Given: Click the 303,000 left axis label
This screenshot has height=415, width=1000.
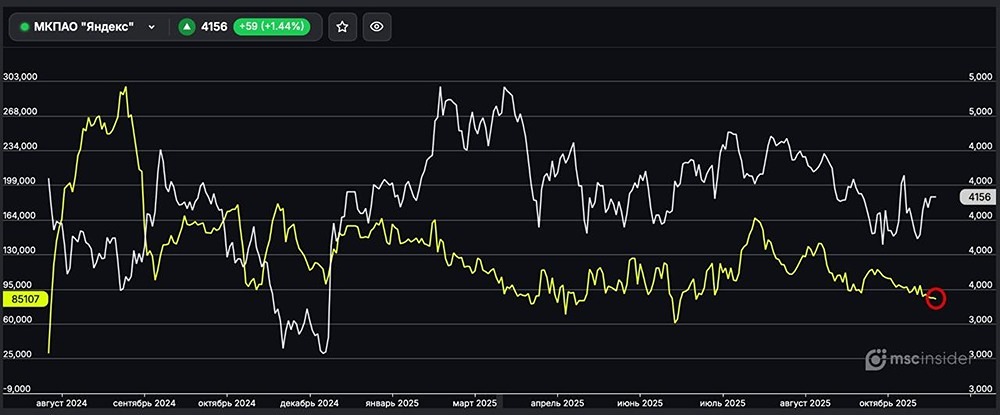Looking at the screenshot, I should 21,77.
